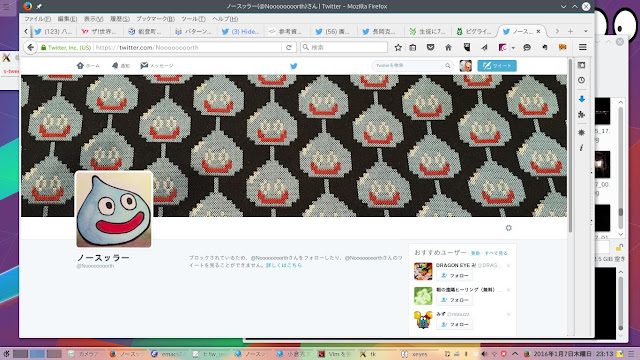Save page with the Pocket icon
Screen dimensions: 640x360
(430, 47)
